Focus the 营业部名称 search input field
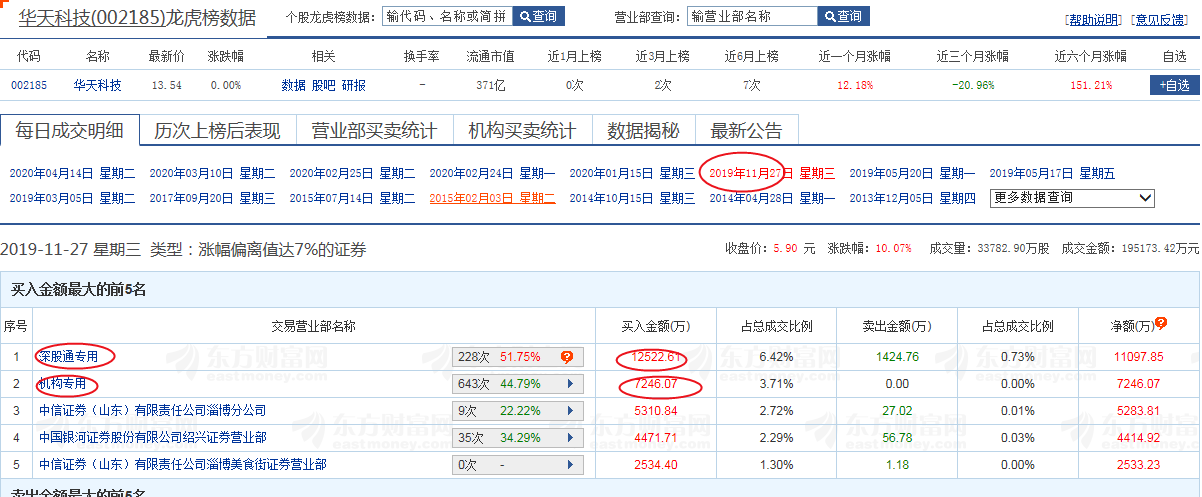This screenshot has height=497, width=1202. point(752,16)
